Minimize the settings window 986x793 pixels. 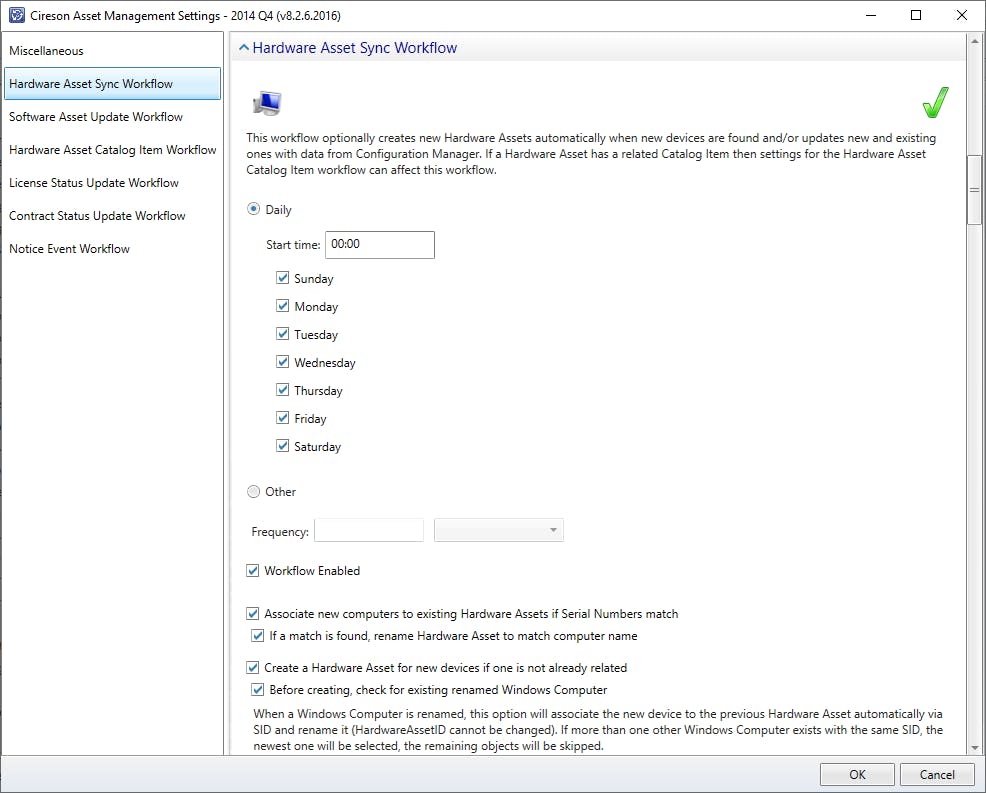coord(871,15)
